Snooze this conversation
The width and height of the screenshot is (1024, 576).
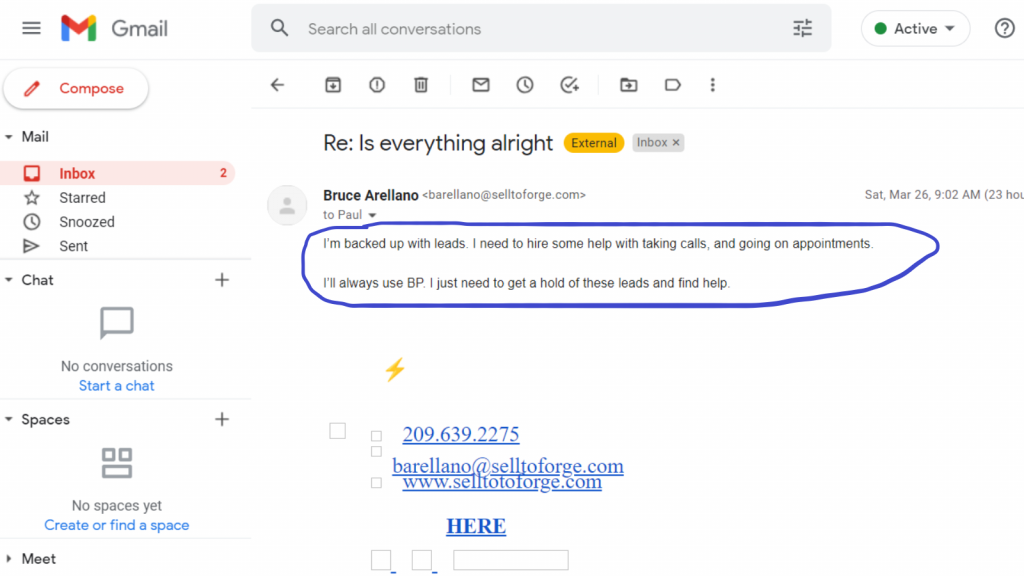click(x=525, y=85)
